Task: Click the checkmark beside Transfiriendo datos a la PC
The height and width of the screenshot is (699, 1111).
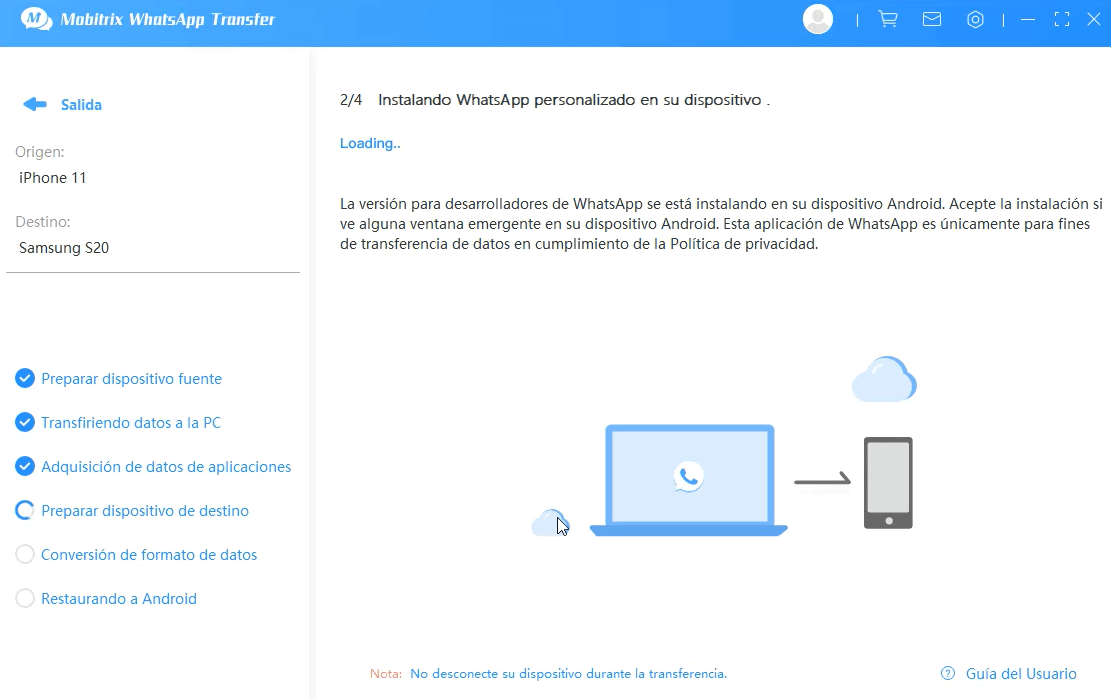Action: 23,422
